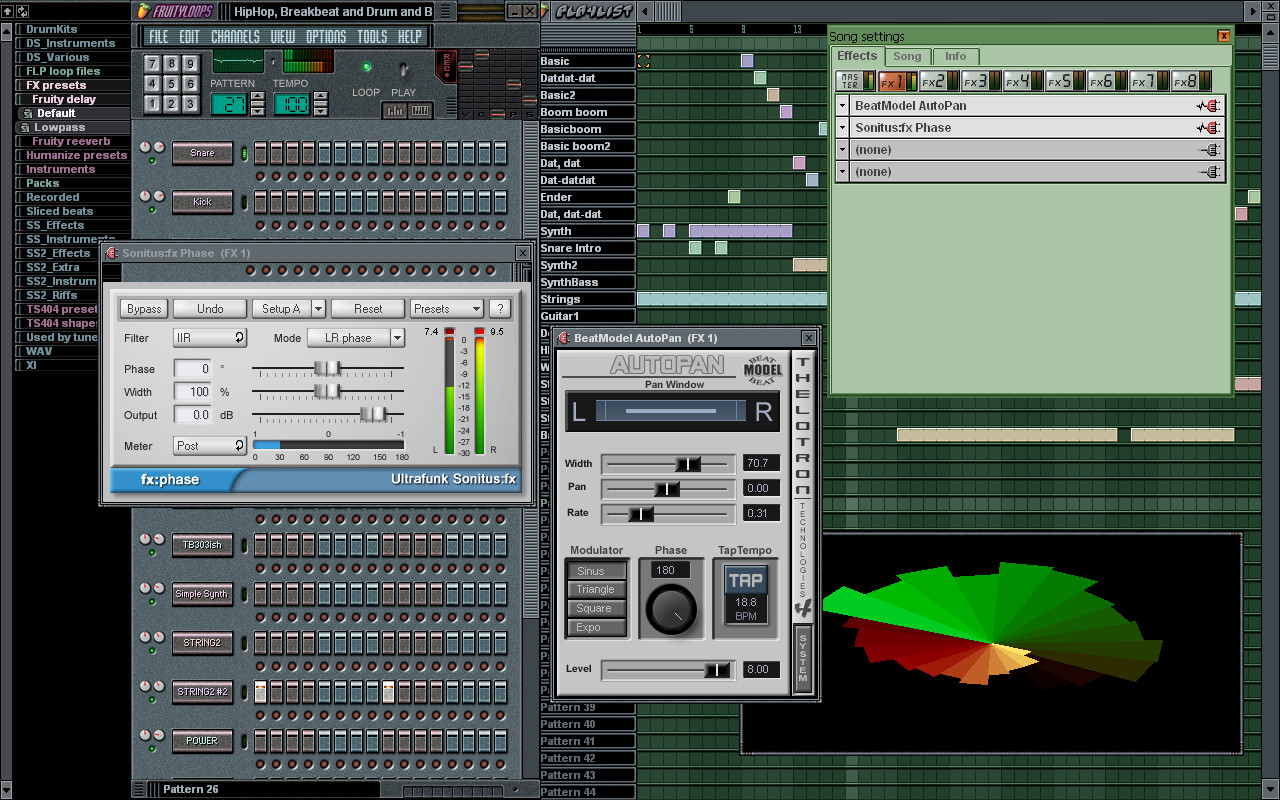
Task: Open the piano keyboard view button
Action: [x=421, y=110]
